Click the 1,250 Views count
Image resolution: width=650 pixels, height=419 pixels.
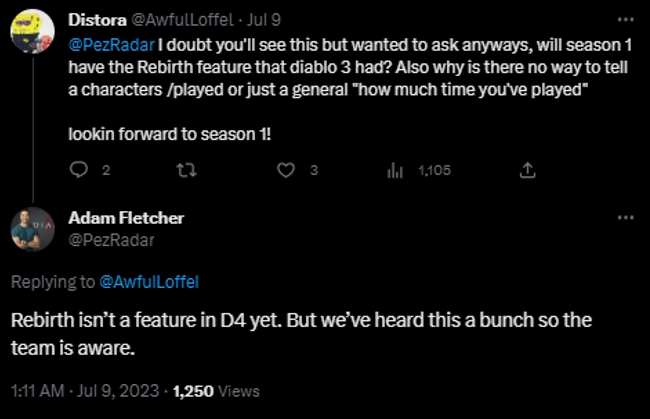(x=216, y=391)
